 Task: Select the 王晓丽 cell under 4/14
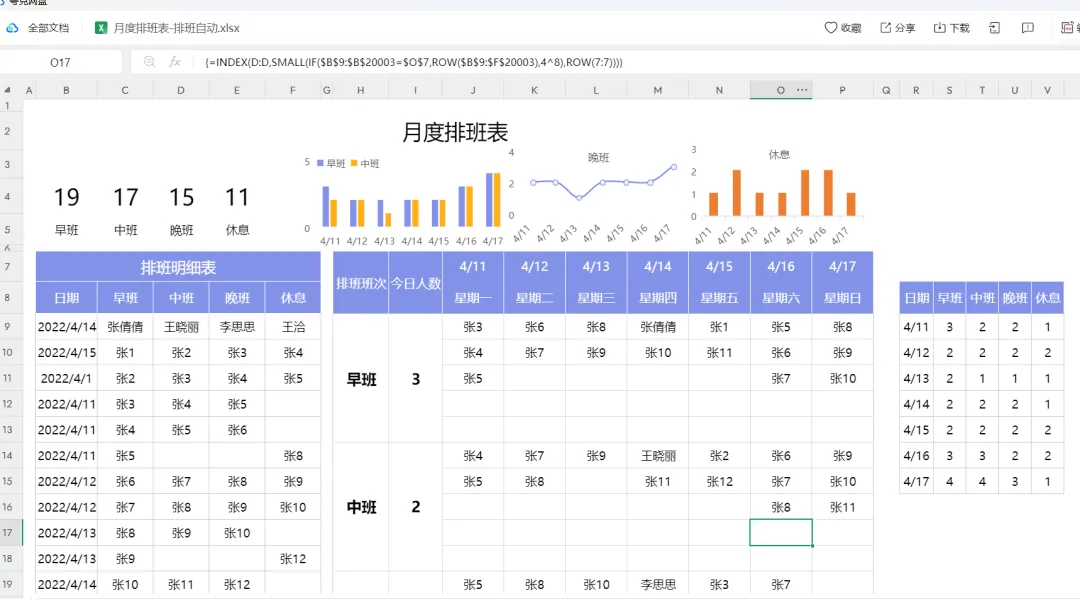[658, 456]
